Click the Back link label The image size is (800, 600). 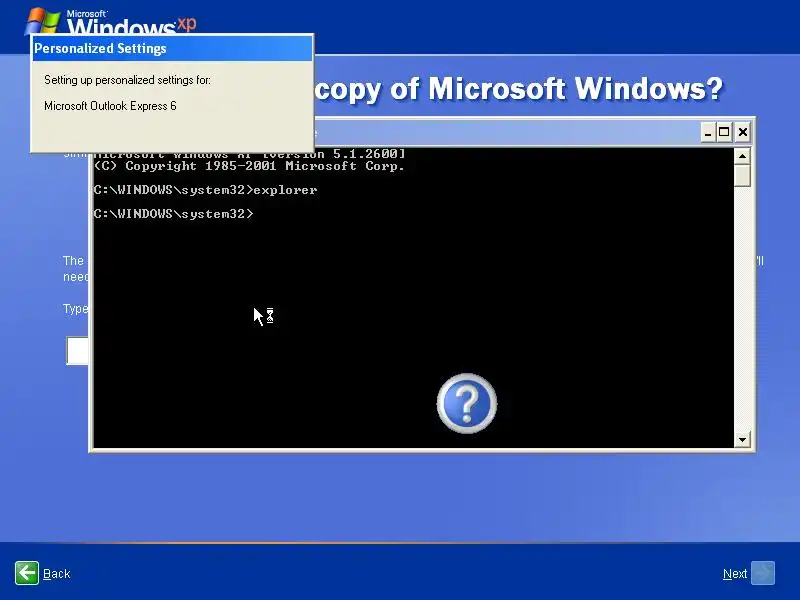pos(57,574)
